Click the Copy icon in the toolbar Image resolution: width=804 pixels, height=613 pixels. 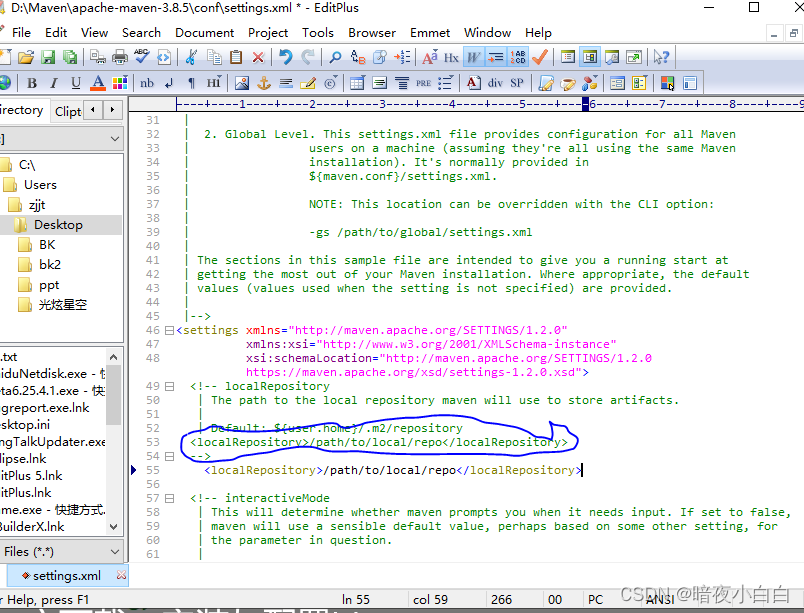[x=214, y=57]
